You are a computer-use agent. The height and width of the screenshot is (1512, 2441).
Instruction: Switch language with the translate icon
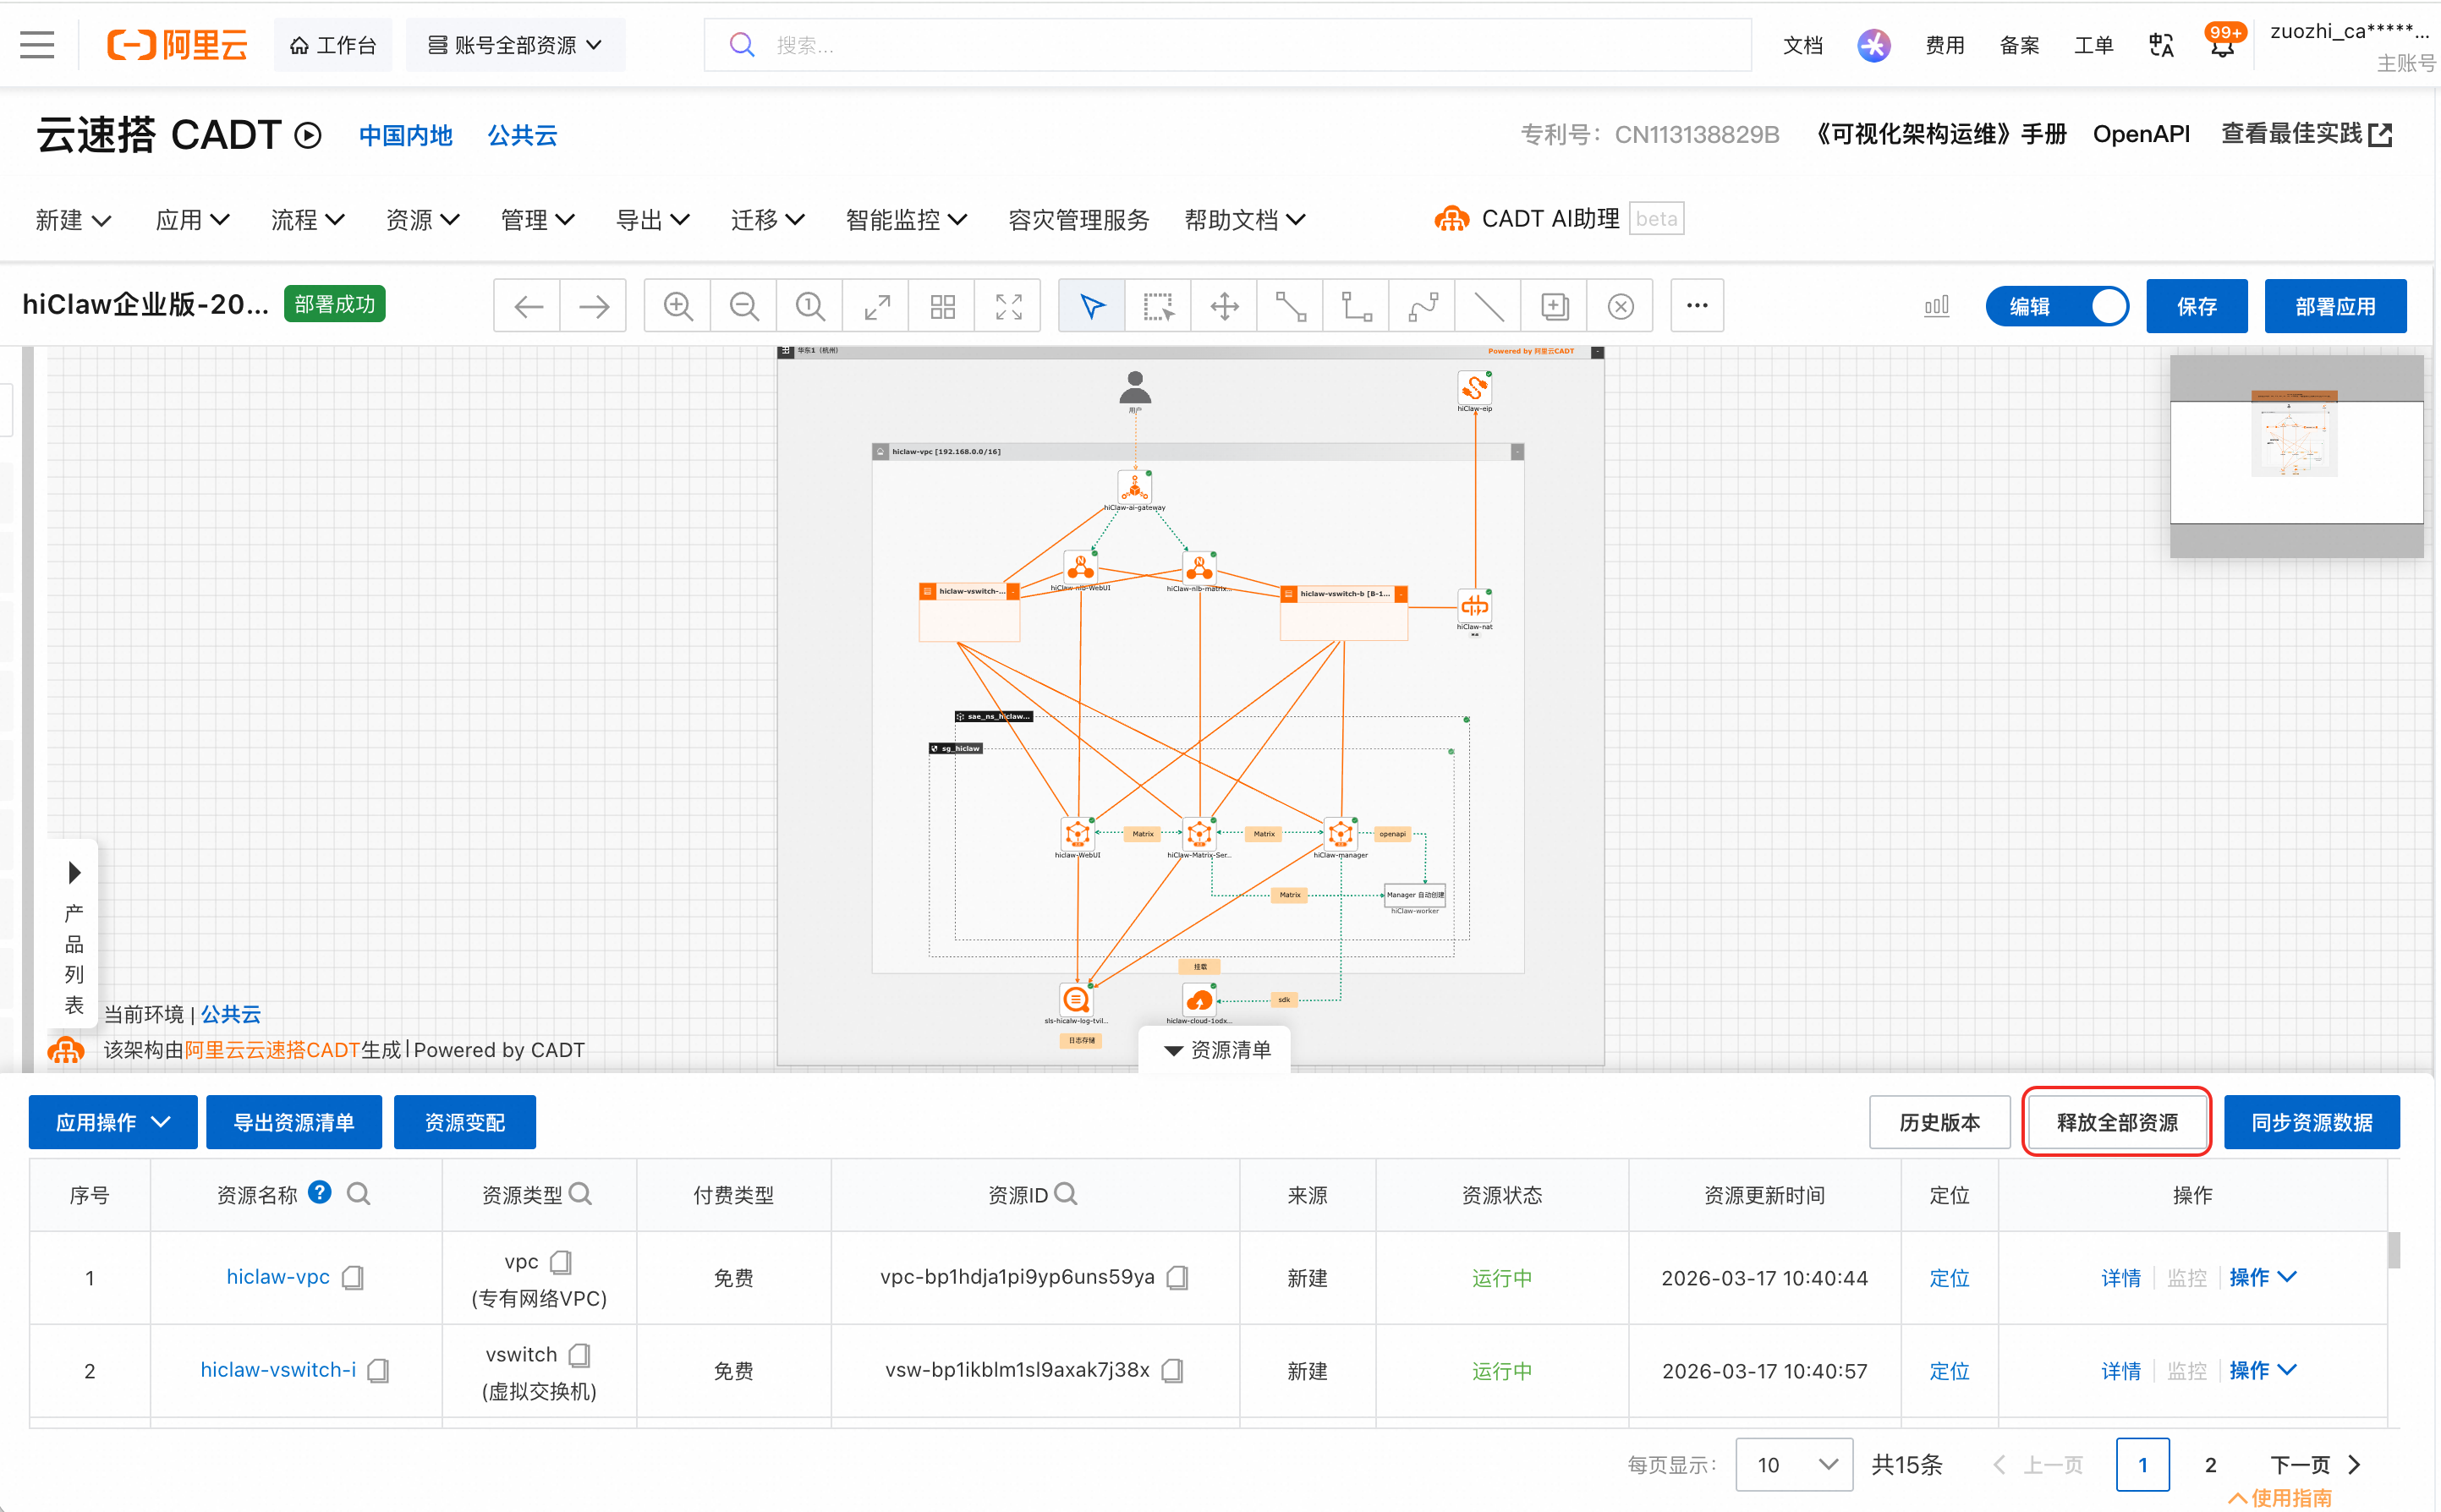click(2161, 45)
